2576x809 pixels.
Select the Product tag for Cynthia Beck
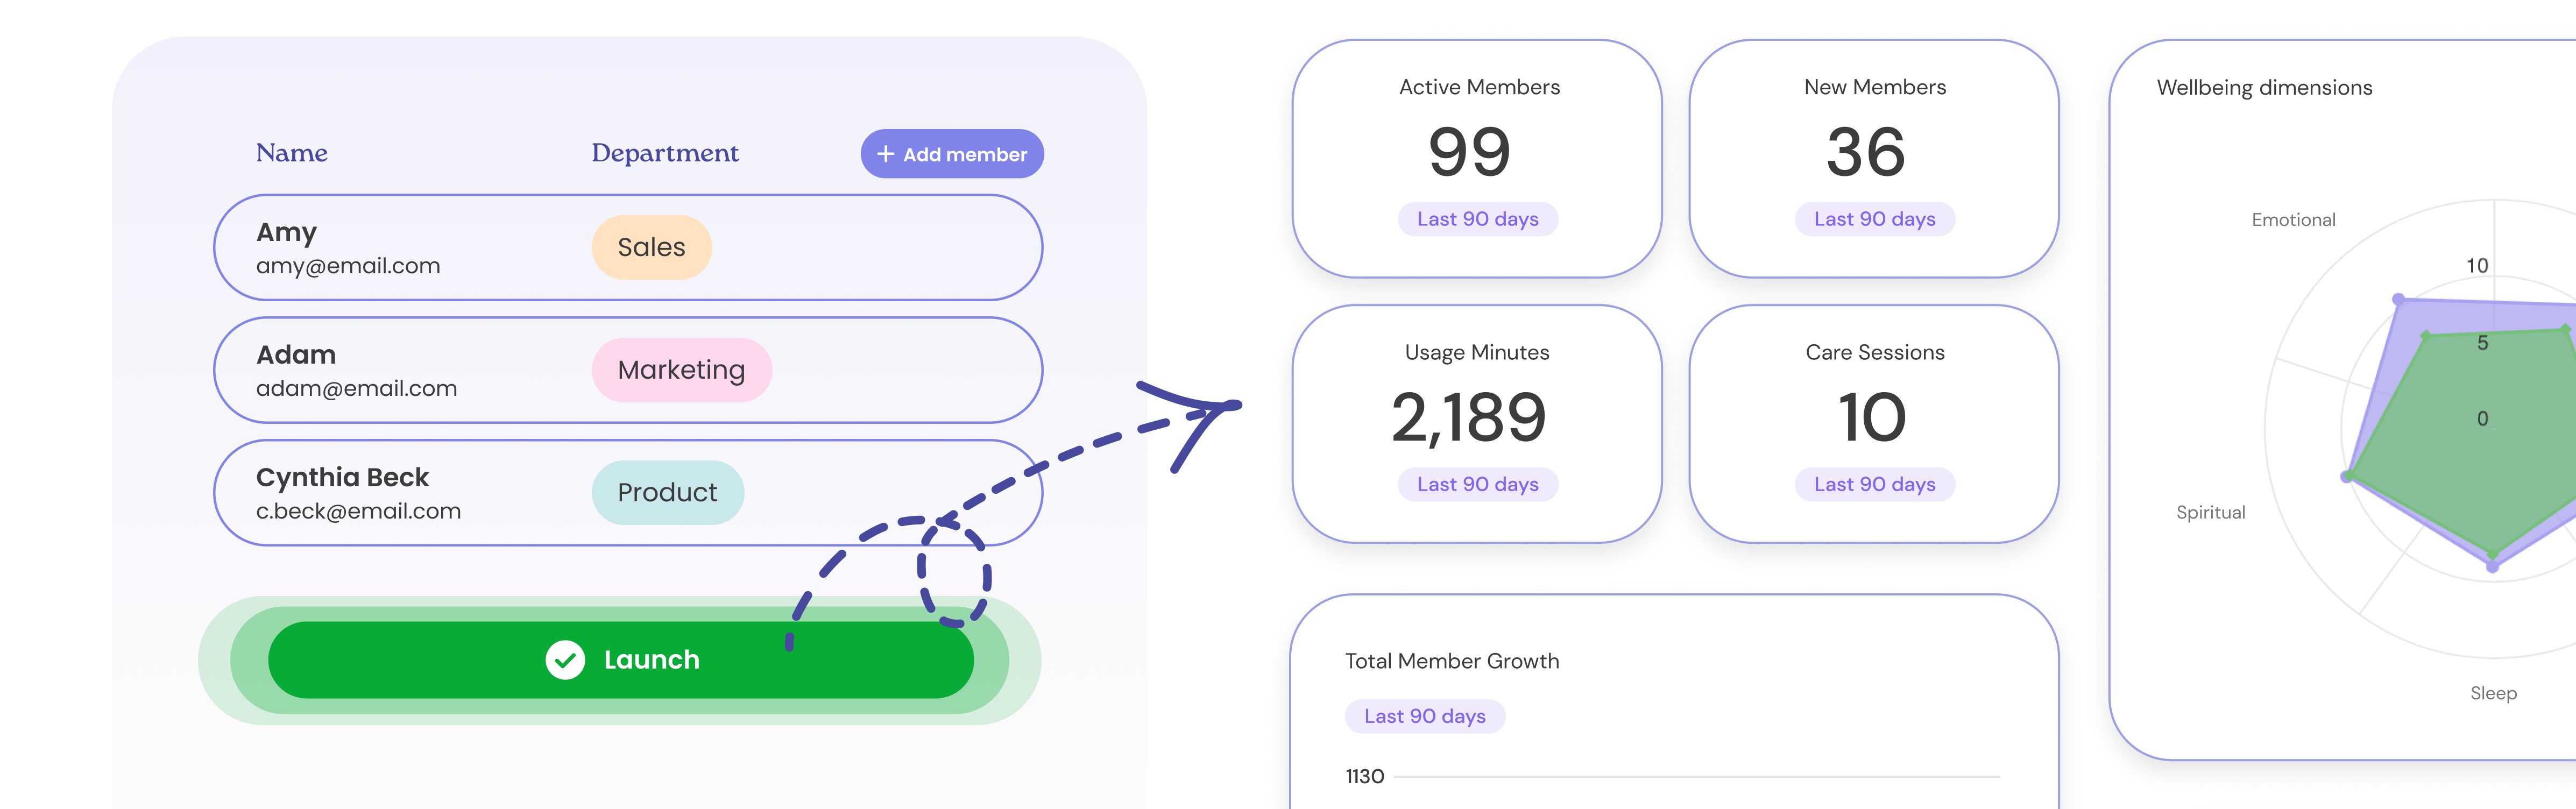pos(667,492)
